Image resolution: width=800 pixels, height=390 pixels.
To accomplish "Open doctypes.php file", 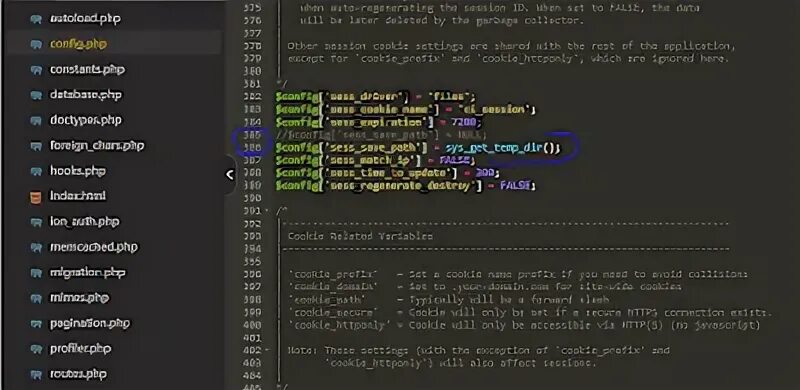I will [x=86, y=120].
